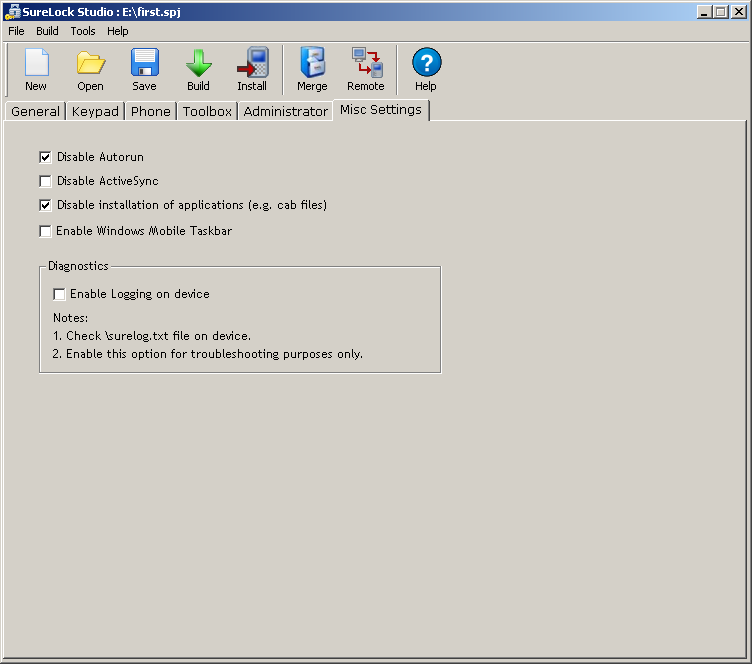Click the Install to device icon
Image resolution: width=752 pixels, height=664 pixels.
pyautogui.click(x=252, y=62)
